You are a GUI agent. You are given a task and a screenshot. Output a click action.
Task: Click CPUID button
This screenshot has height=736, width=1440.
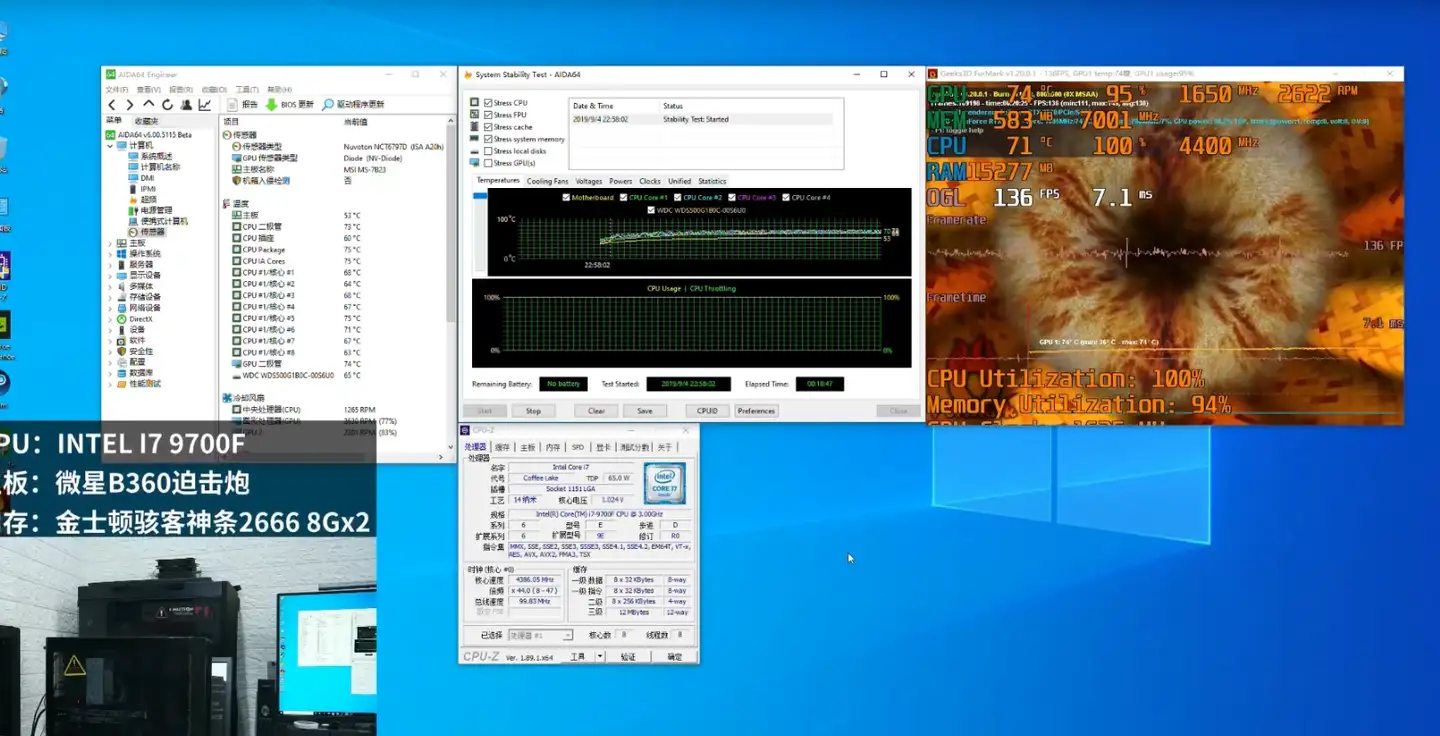707,411
